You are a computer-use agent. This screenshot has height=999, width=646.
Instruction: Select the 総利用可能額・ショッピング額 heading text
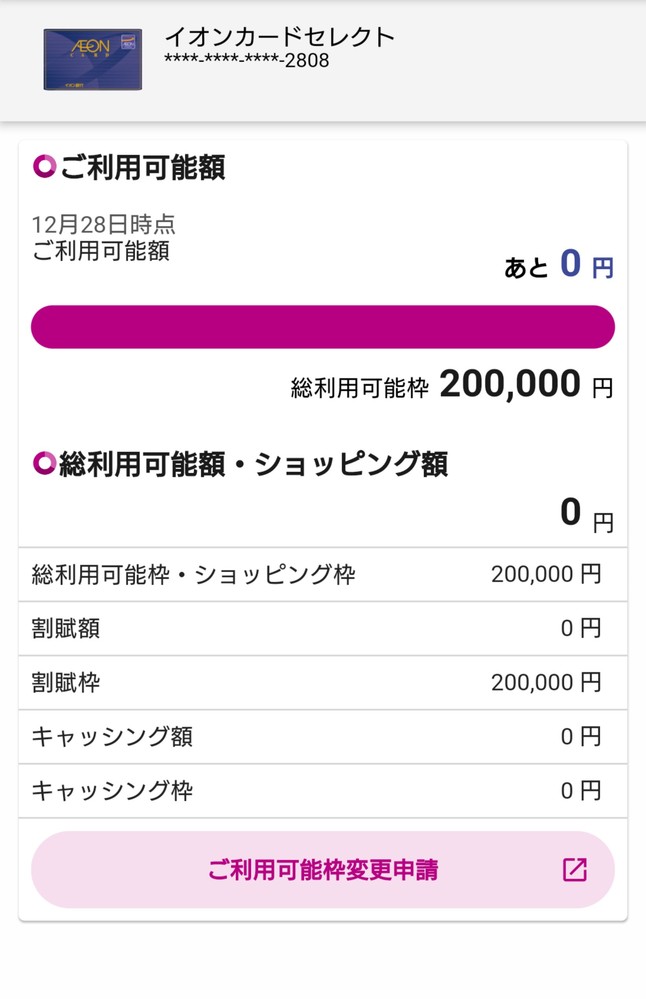[x=253, y=464]
